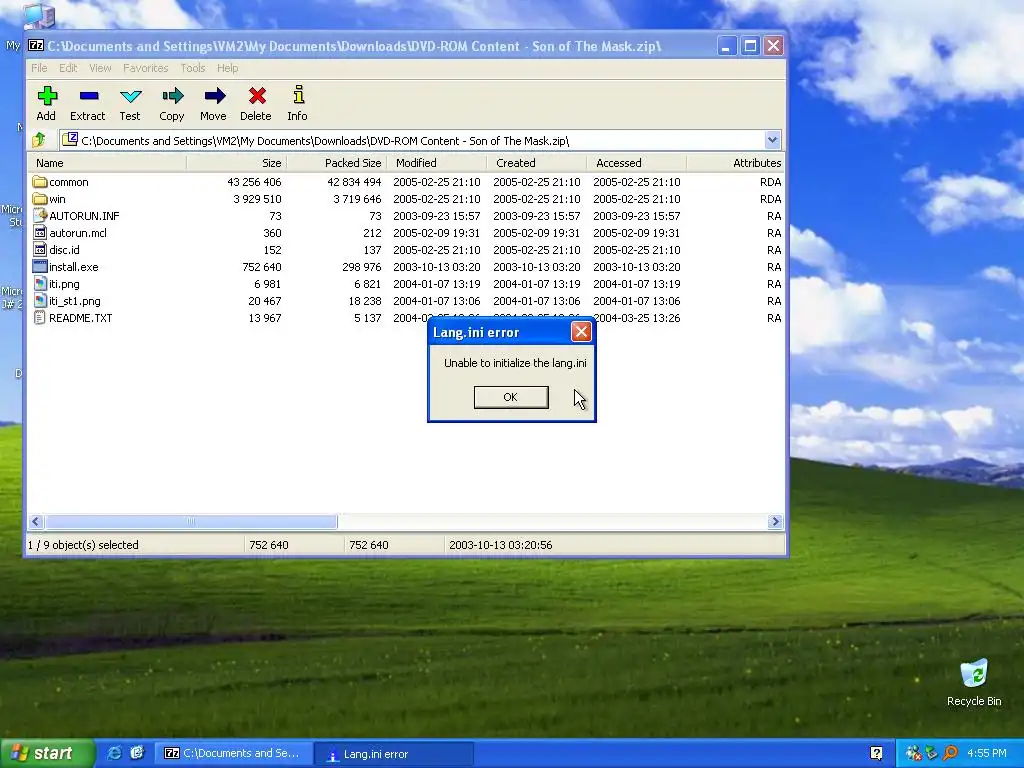Click the second Quick Launch icon
The height and width of the screenshot is (768, 1024).
coord(137,753)
